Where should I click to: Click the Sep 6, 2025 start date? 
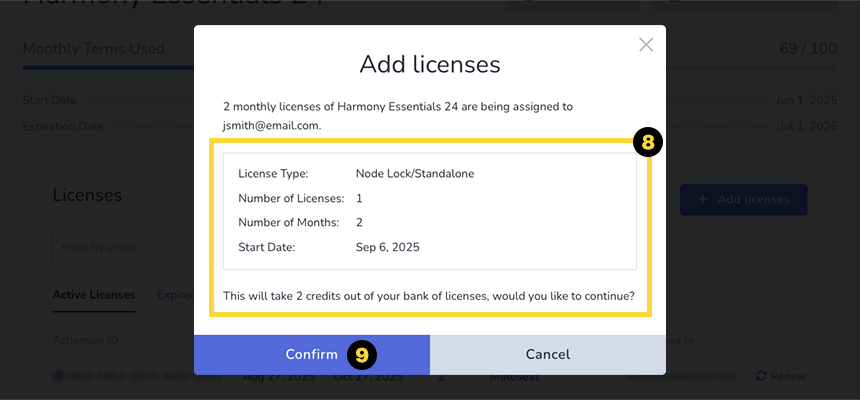coord(388,246)
